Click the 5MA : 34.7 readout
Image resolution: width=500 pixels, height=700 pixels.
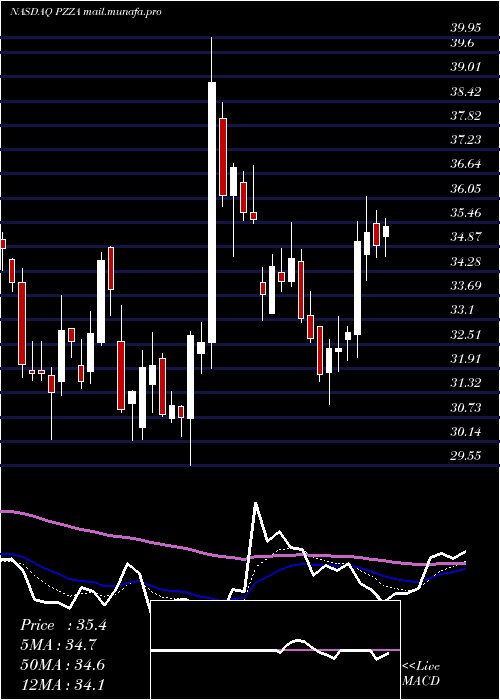(x=58, y=645)
